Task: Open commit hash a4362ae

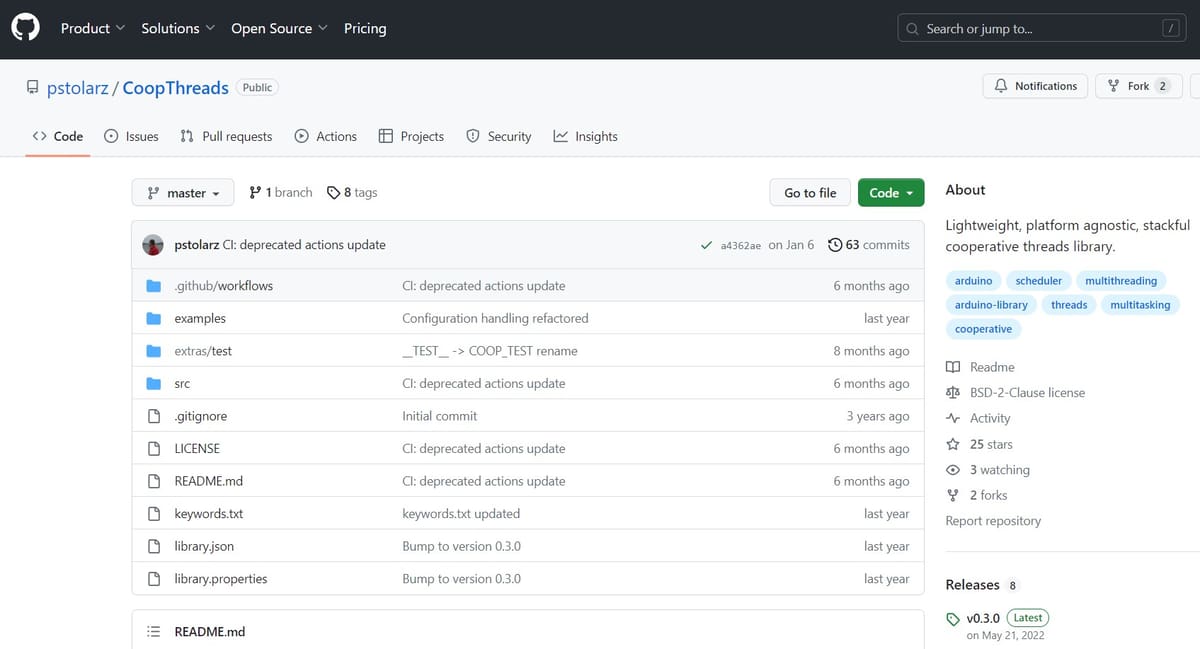Action: (741, 246)
